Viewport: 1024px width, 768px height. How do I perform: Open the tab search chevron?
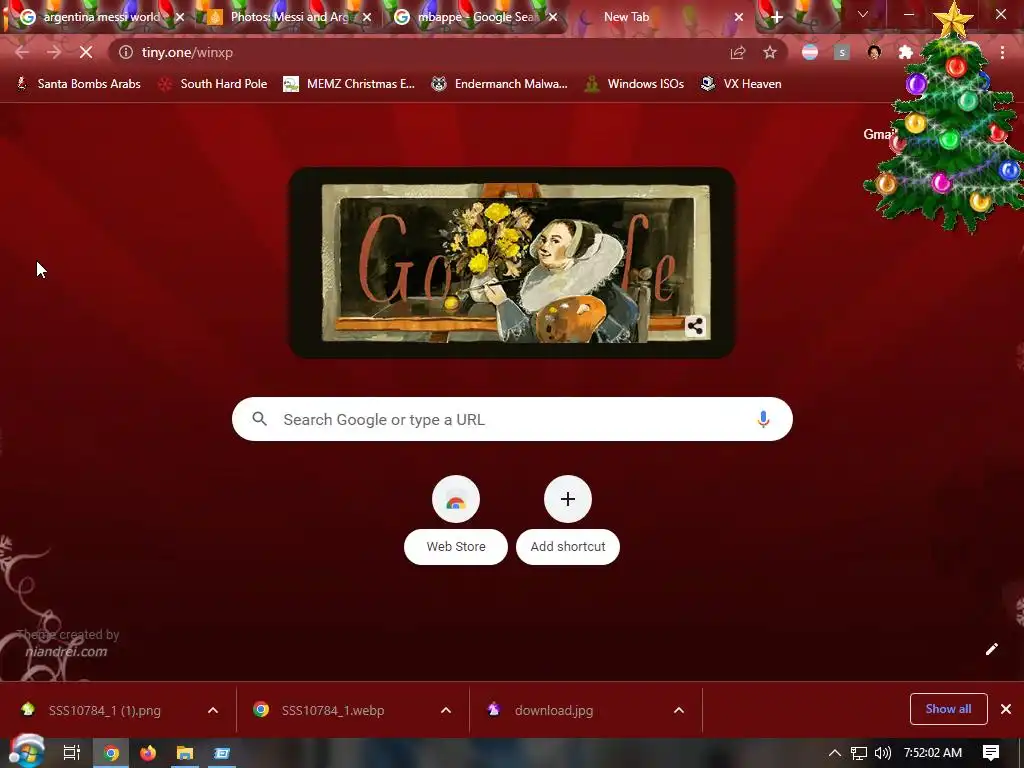click(x=863, y=14)
